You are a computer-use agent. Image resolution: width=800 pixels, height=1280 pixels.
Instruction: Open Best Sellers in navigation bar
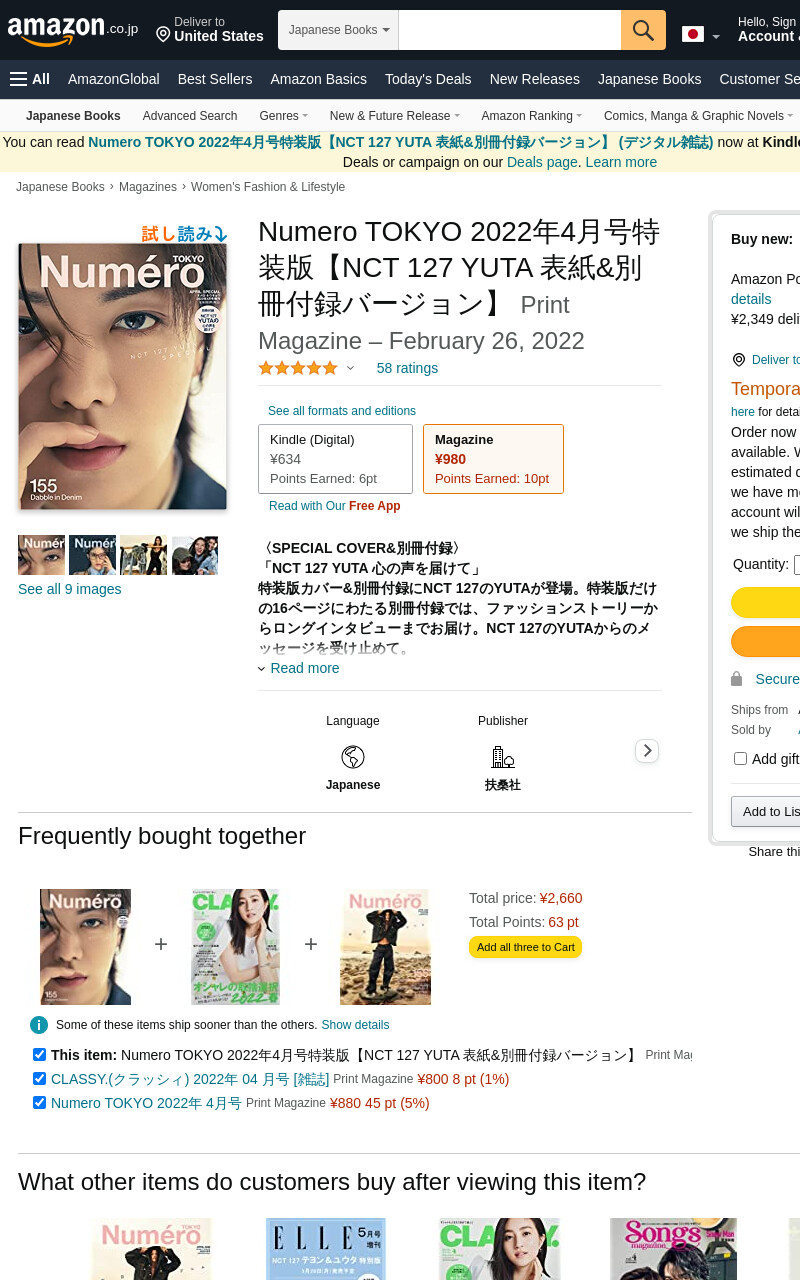point(215,79)
